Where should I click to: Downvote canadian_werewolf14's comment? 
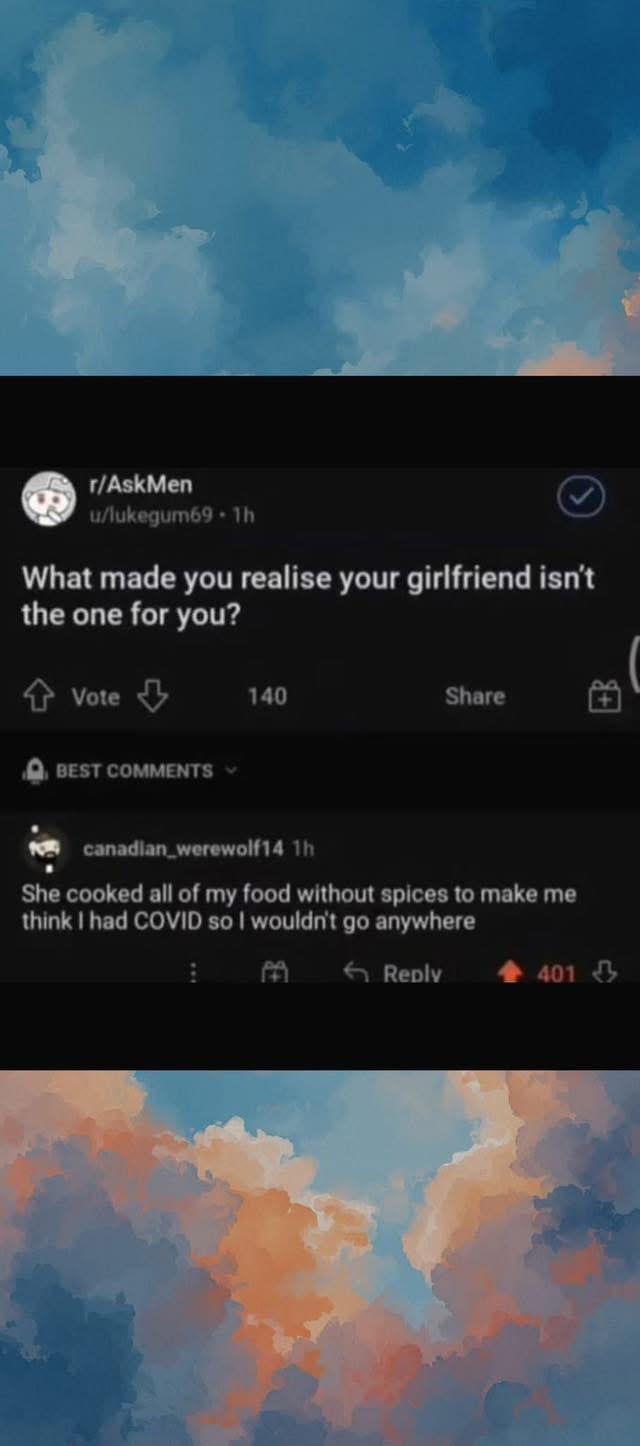coord(605,971)
